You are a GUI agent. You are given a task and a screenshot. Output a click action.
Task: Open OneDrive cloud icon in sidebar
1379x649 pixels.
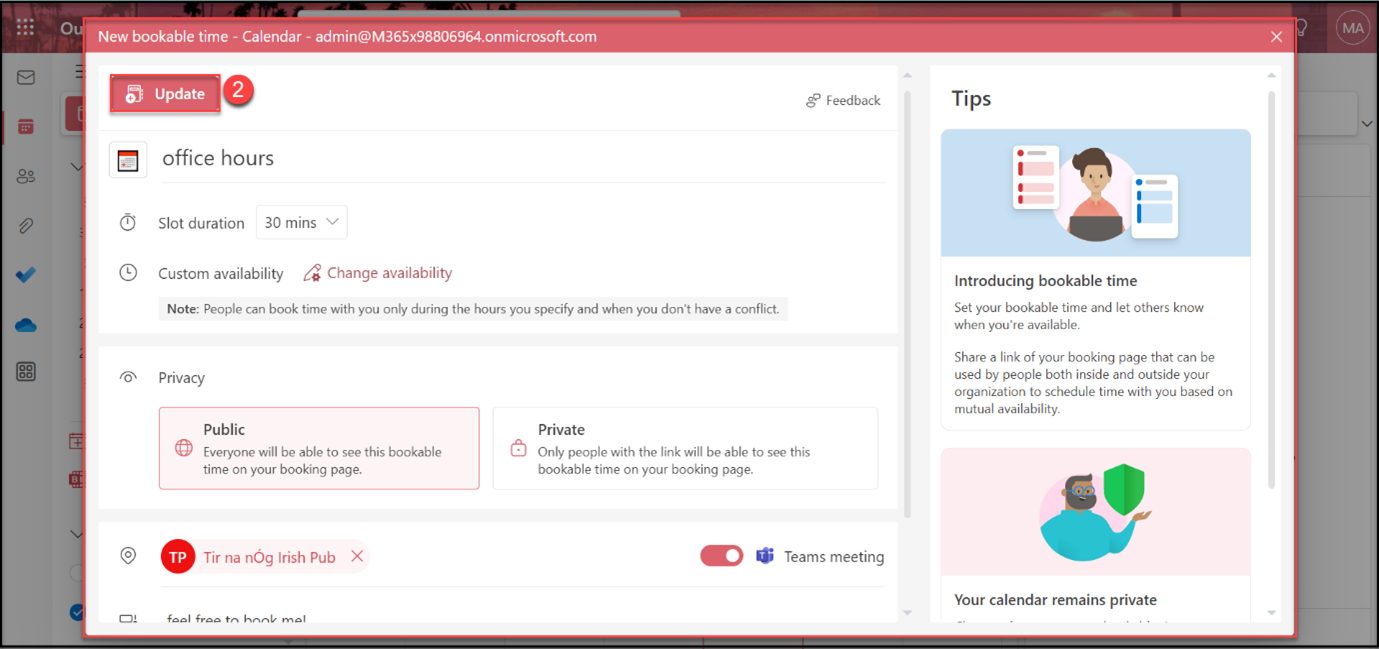26,325
